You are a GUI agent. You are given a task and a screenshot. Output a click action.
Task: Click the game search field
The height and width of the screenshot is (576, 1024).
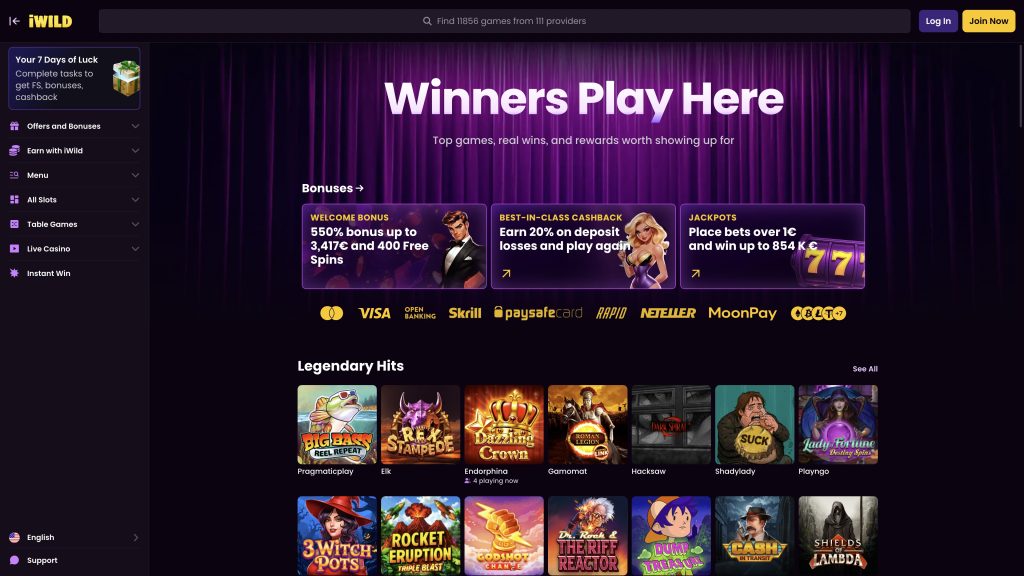pyautogui.click(x=504, y=21)
